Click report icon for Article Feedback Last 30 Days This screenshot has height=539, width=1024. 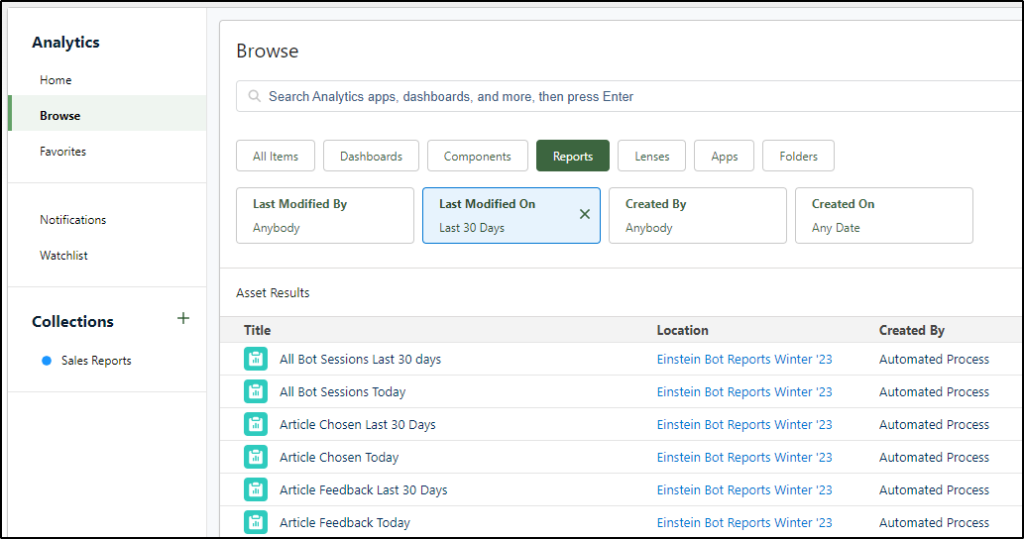tap(256, 490)
